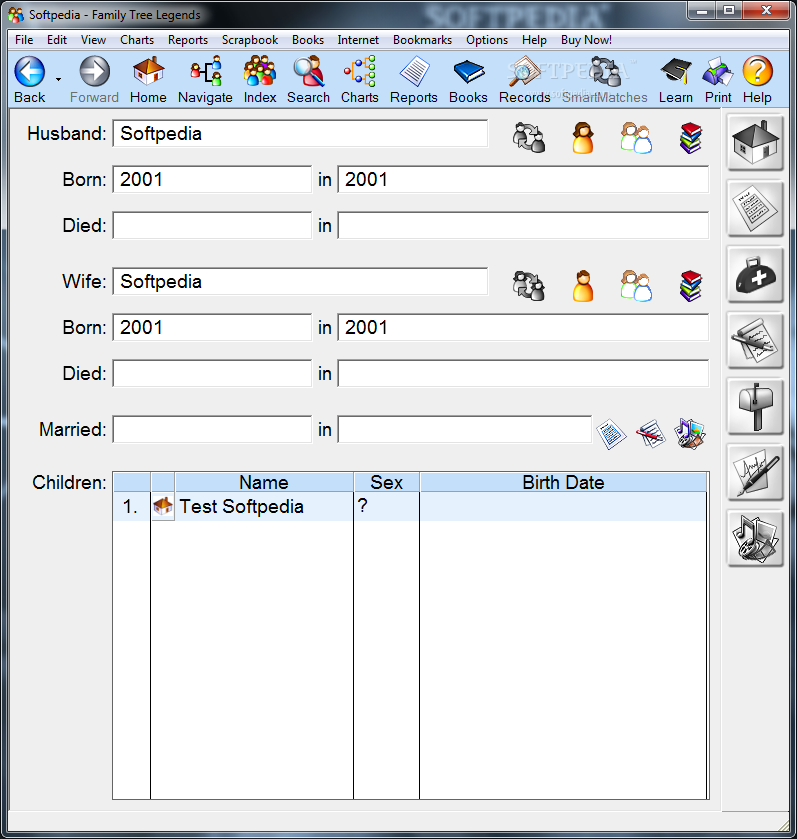Open the Help menu

534,40
